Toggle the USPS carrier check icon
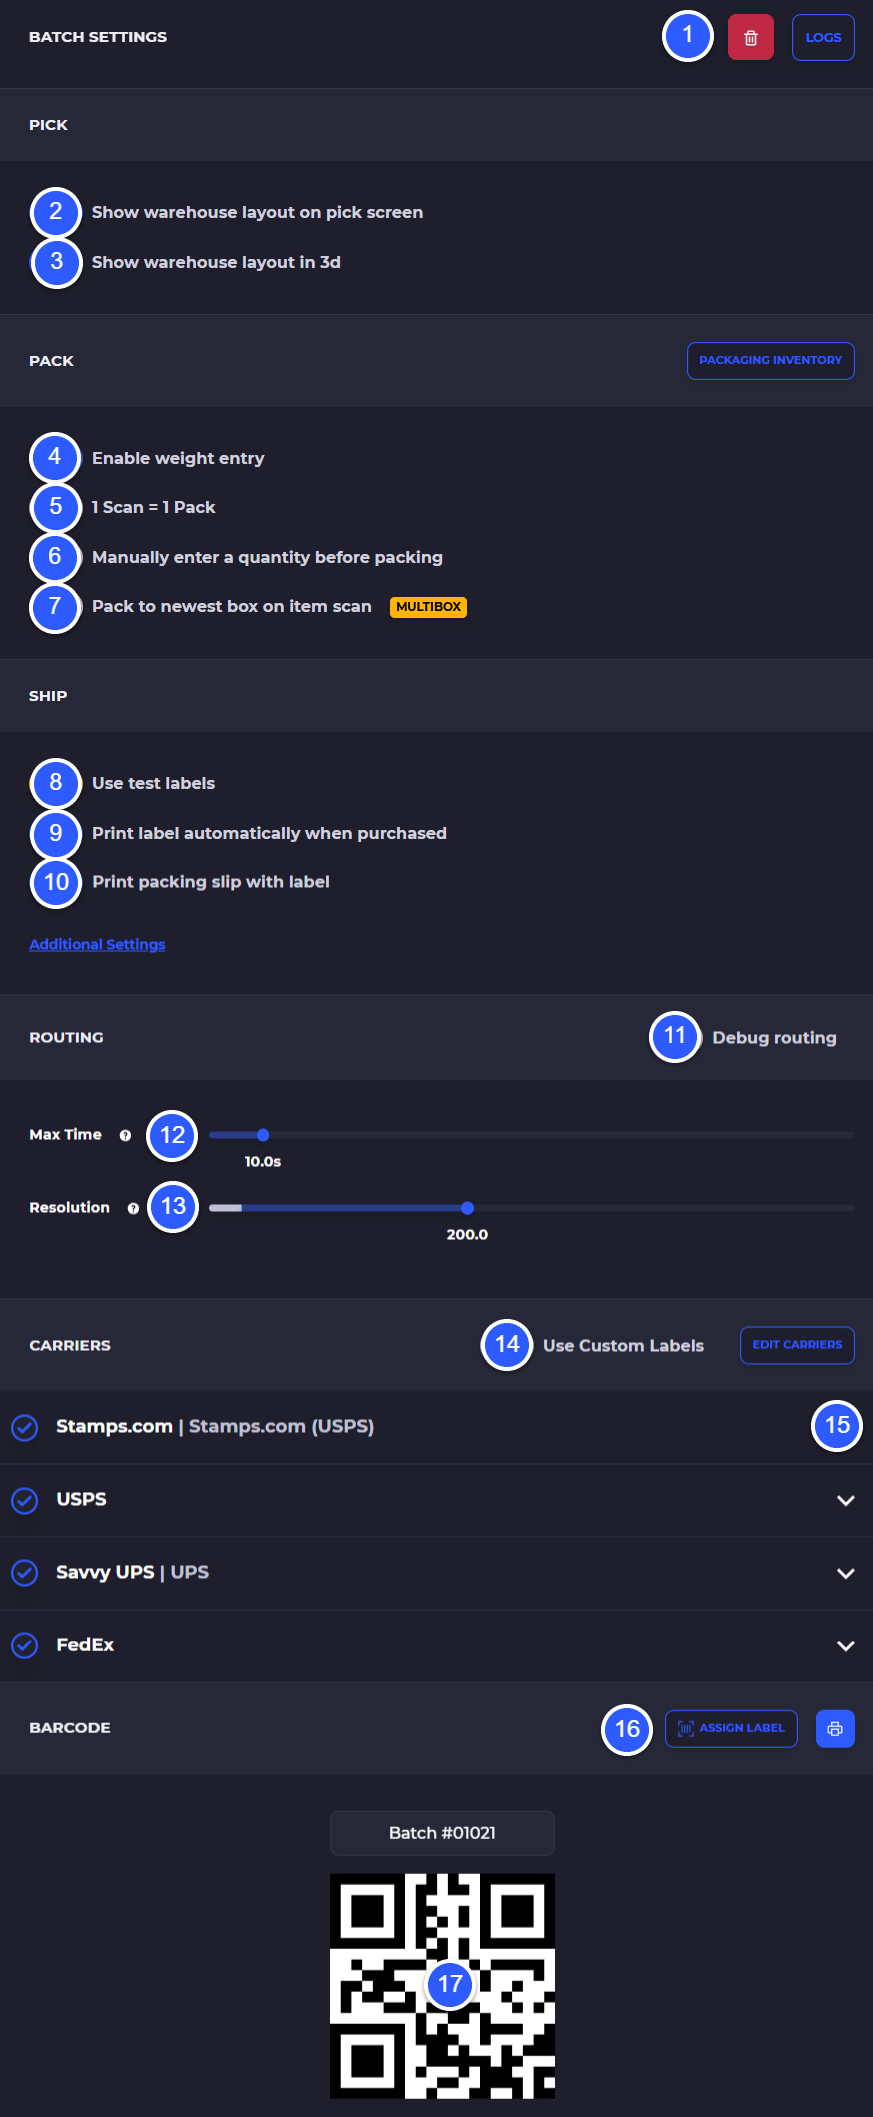The height and width of the screenshot is (2117, 873). coord(25,1500)
